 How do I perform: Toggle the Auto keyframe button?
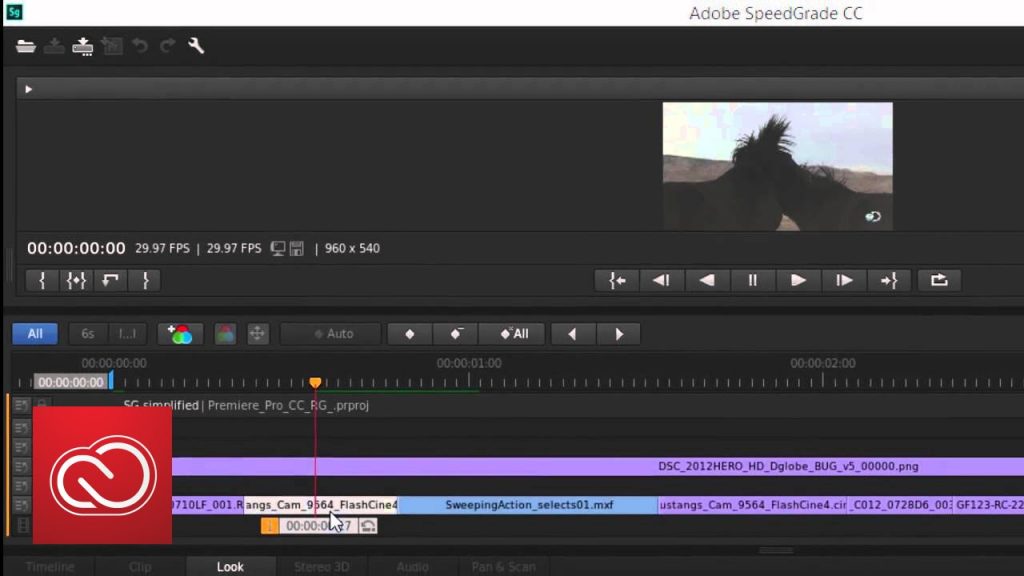331,334
